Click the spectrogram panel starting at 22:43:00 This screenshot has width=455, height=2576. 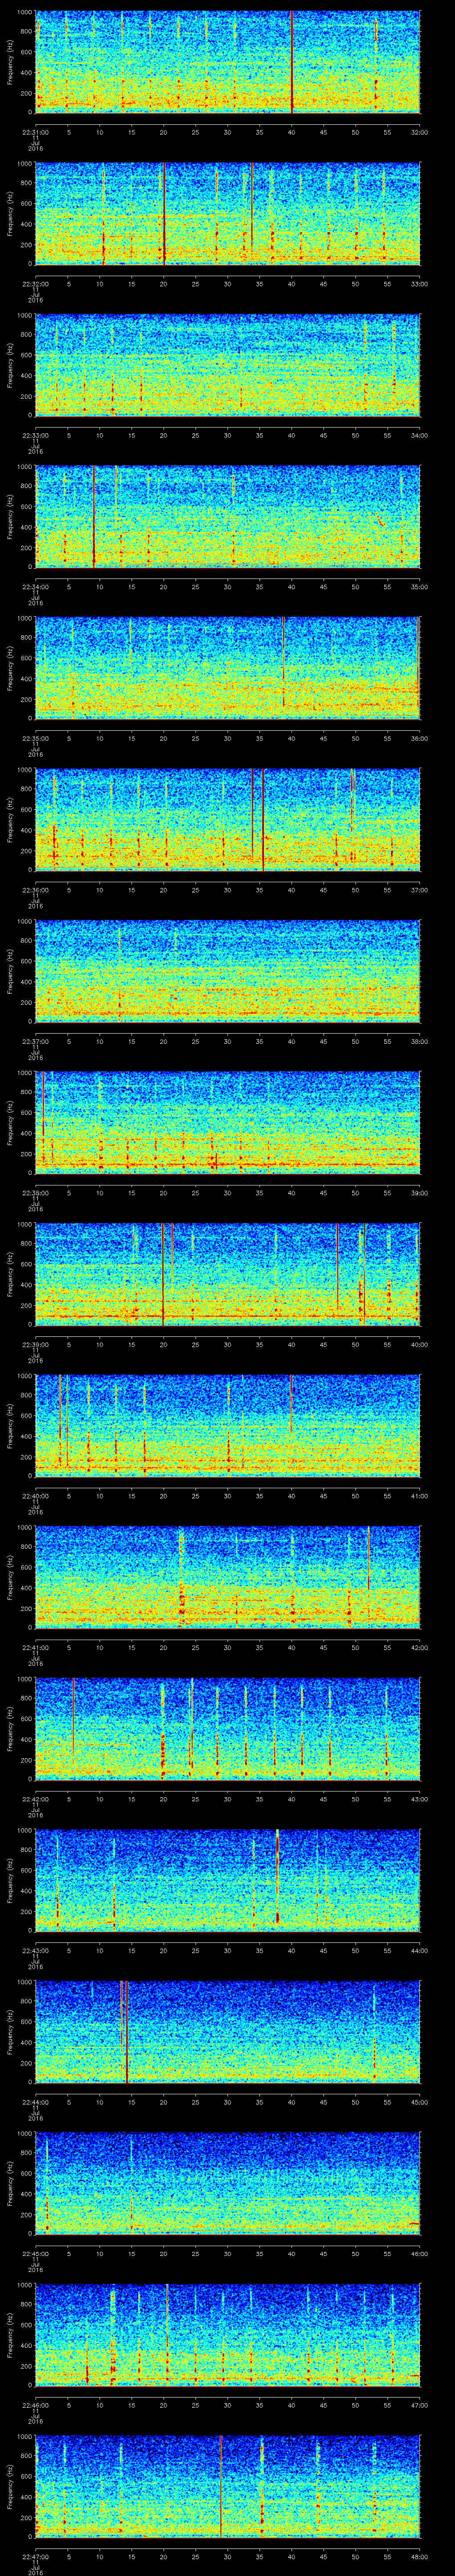[228, 1880]
